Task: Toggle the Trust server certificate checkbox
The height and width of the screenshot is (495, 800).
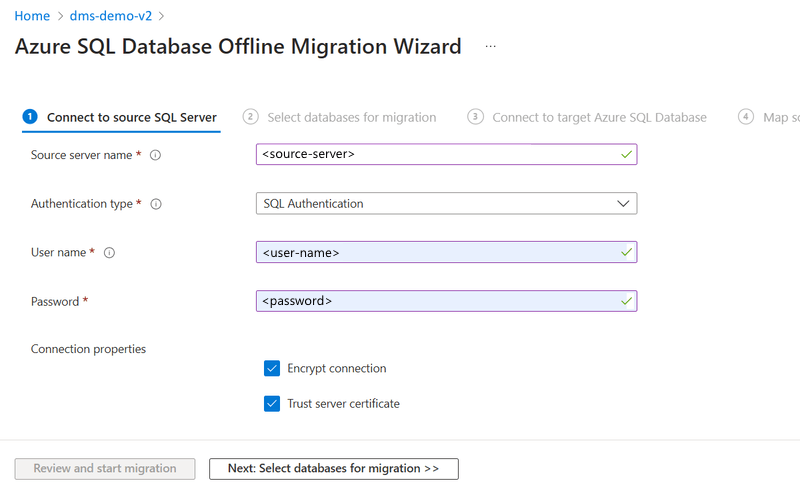Action: (272, 404)
